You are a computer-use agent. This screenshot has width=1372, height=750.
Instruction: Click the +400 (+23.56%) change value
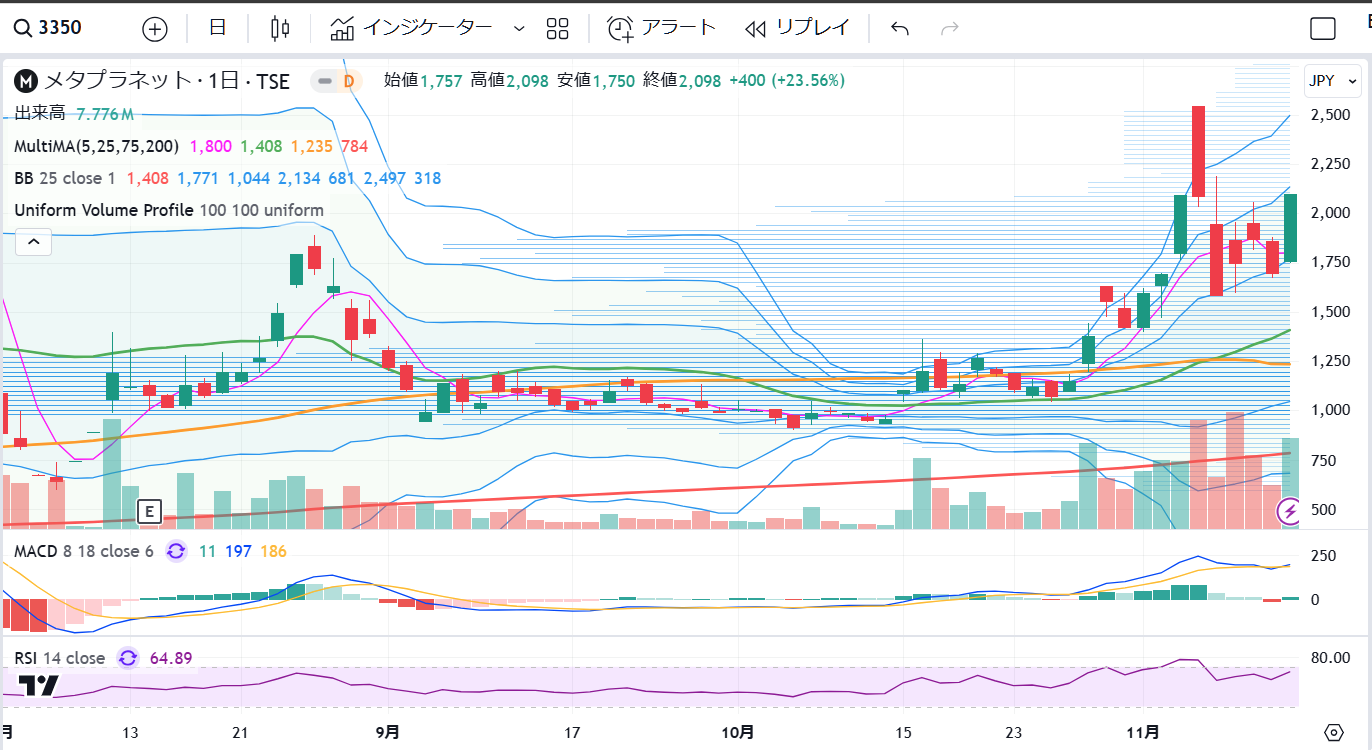[787, 81]
